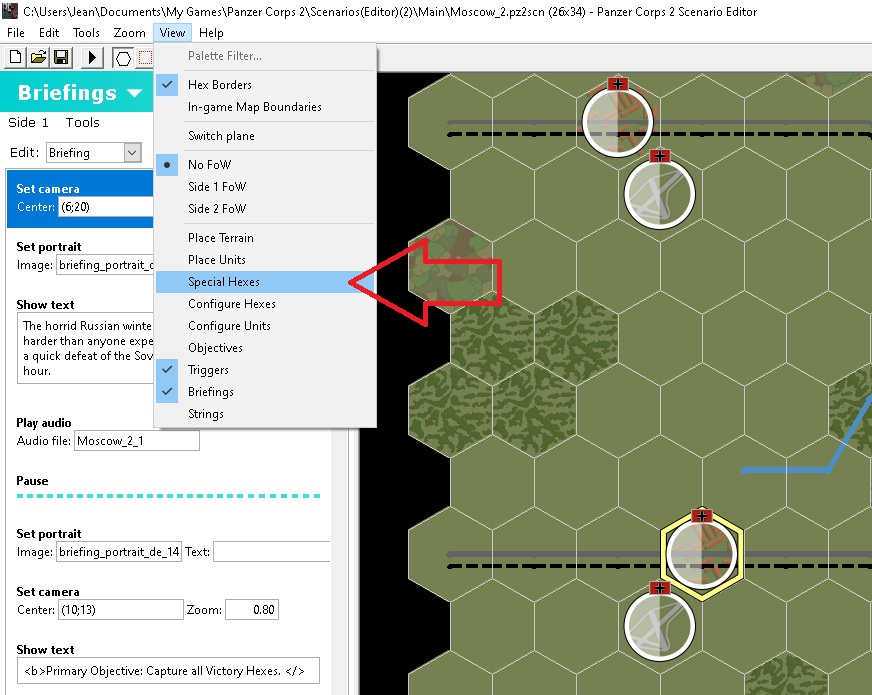Click the Panzer Corps app icon in title bar

coord(10,11)
